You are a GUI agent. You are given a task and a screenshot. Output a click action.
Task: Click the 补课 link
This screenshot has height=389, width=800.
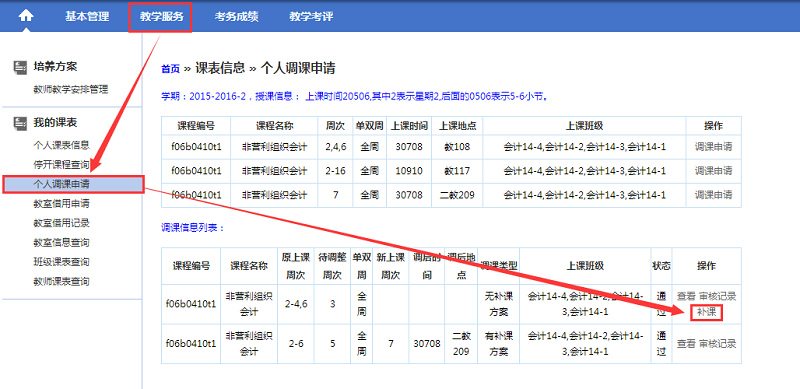pos(707,313)
